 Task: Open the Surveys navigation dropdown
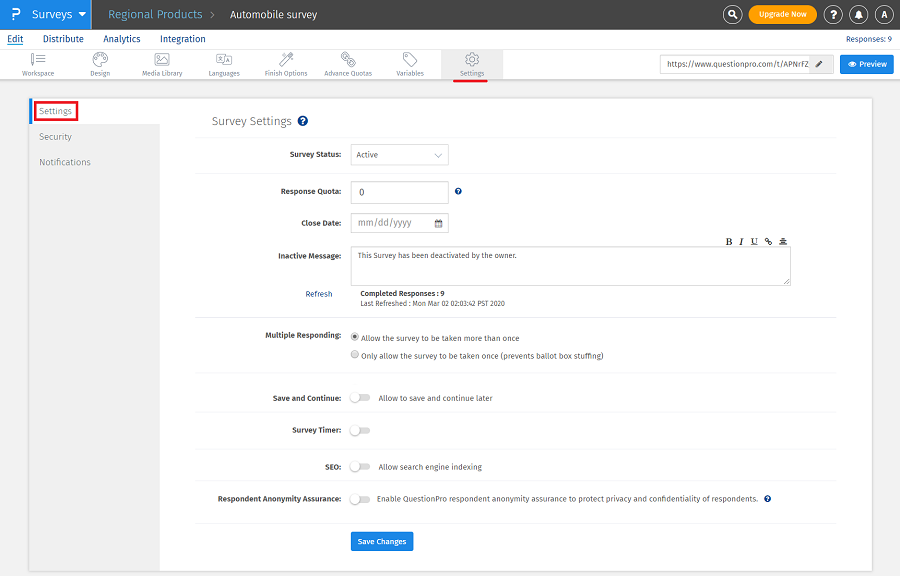pos(48,14)
